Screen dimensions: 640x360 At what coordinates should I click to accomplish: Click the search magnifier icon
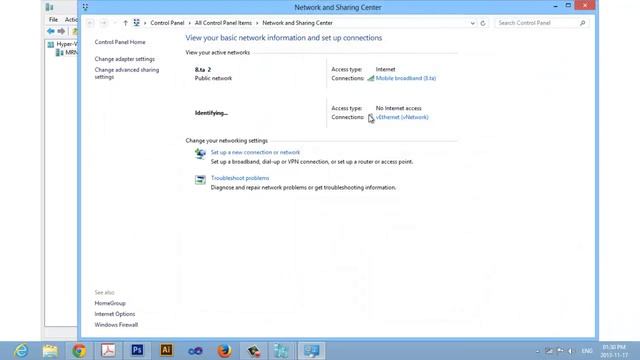[582, 23]
